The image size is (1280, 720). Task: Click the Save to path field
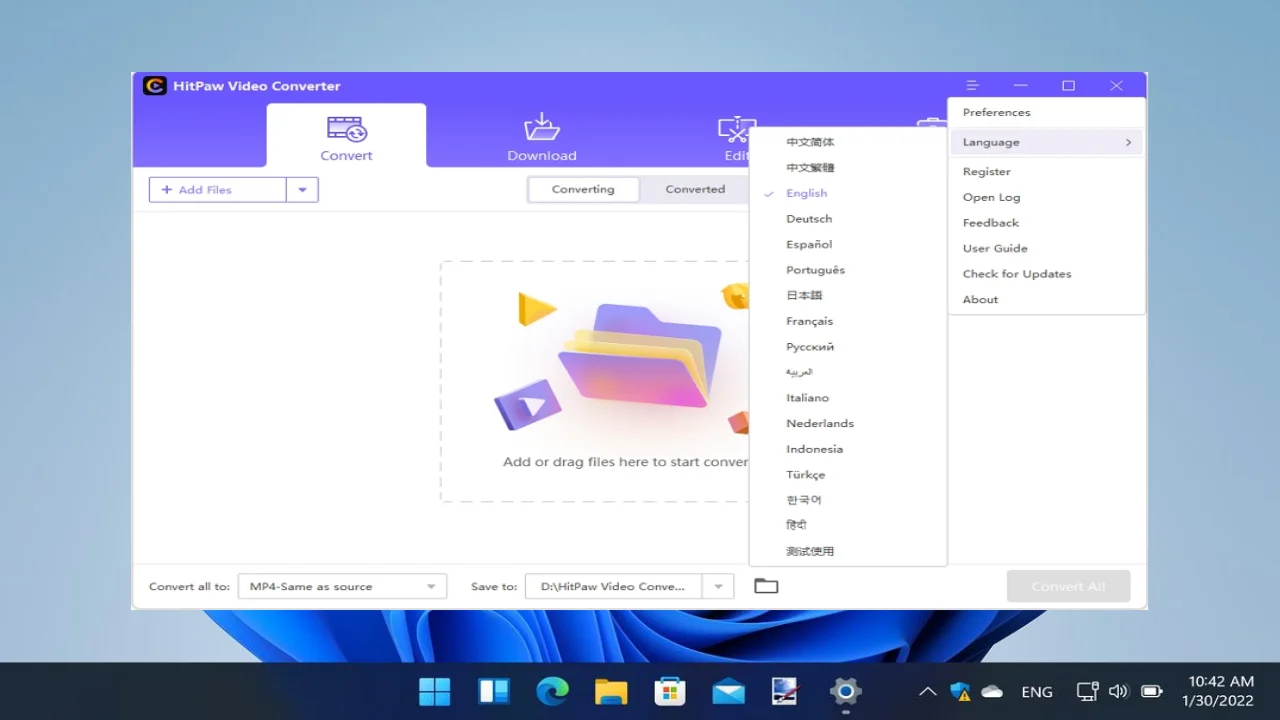[614, 587]
